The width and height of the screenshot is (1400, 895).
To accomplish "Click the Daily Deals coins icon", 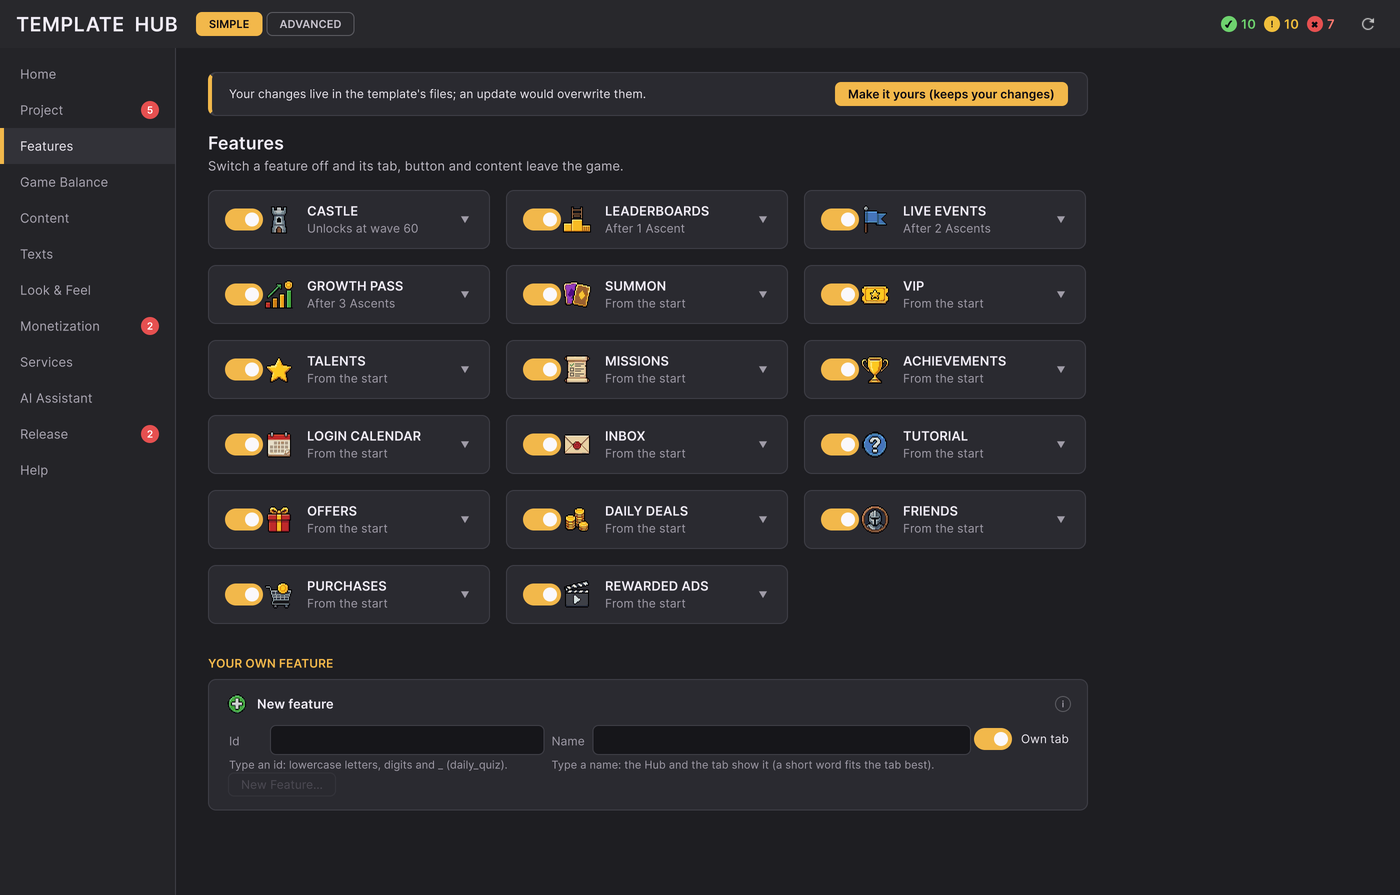I will click(x=577, y=519).
